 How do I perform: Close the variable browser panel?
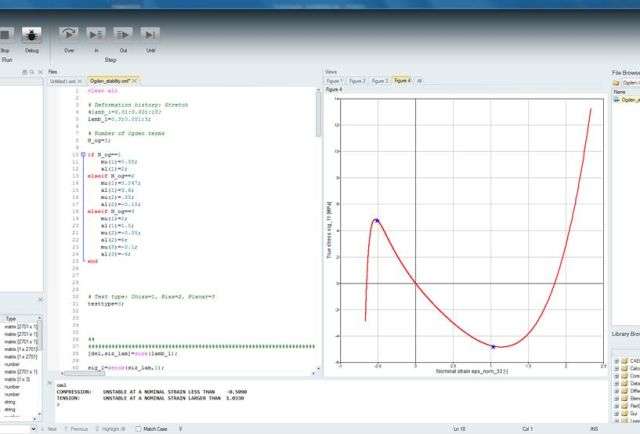[x=40, y=300]
